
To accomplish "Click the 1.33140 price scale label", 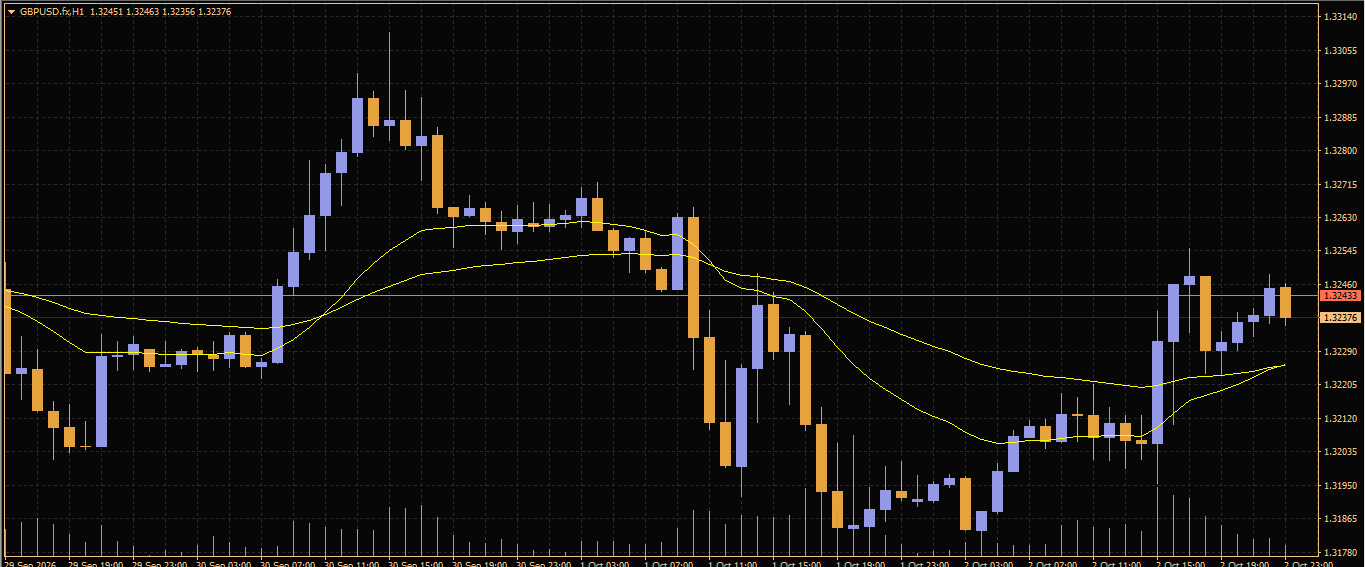I will point(1340,17).
